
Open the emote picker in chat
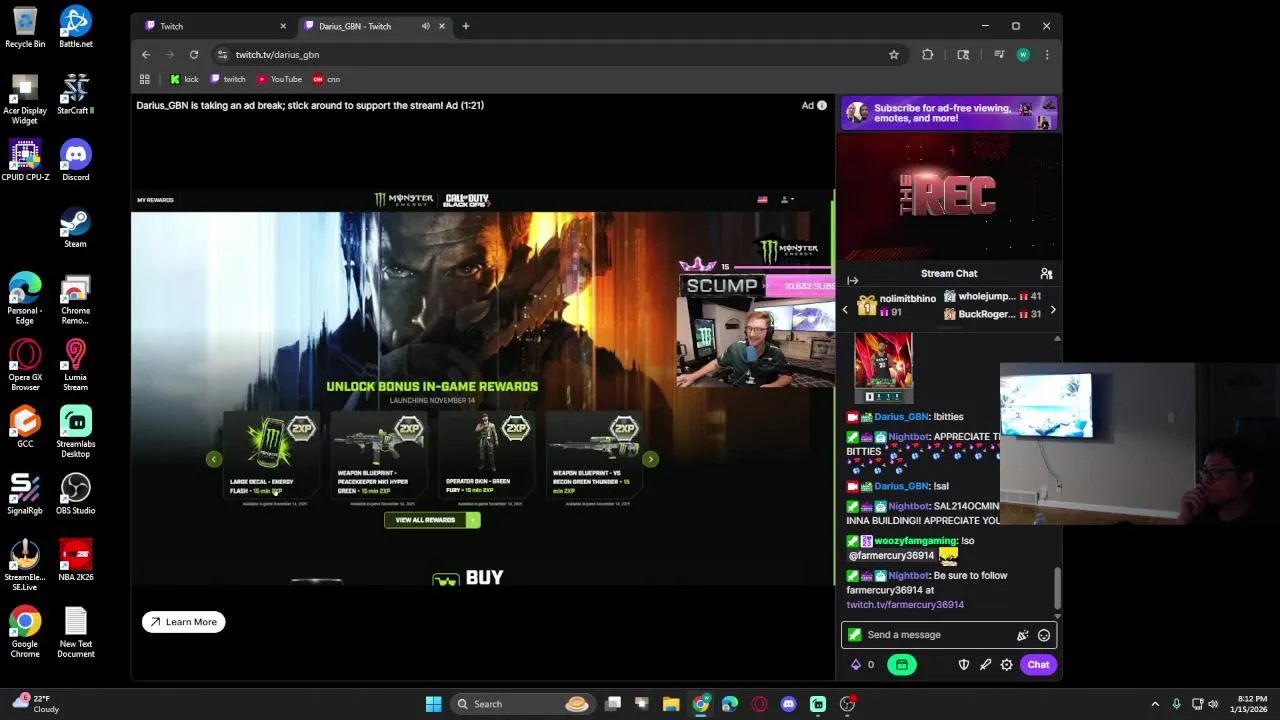tap(1044, 635)
